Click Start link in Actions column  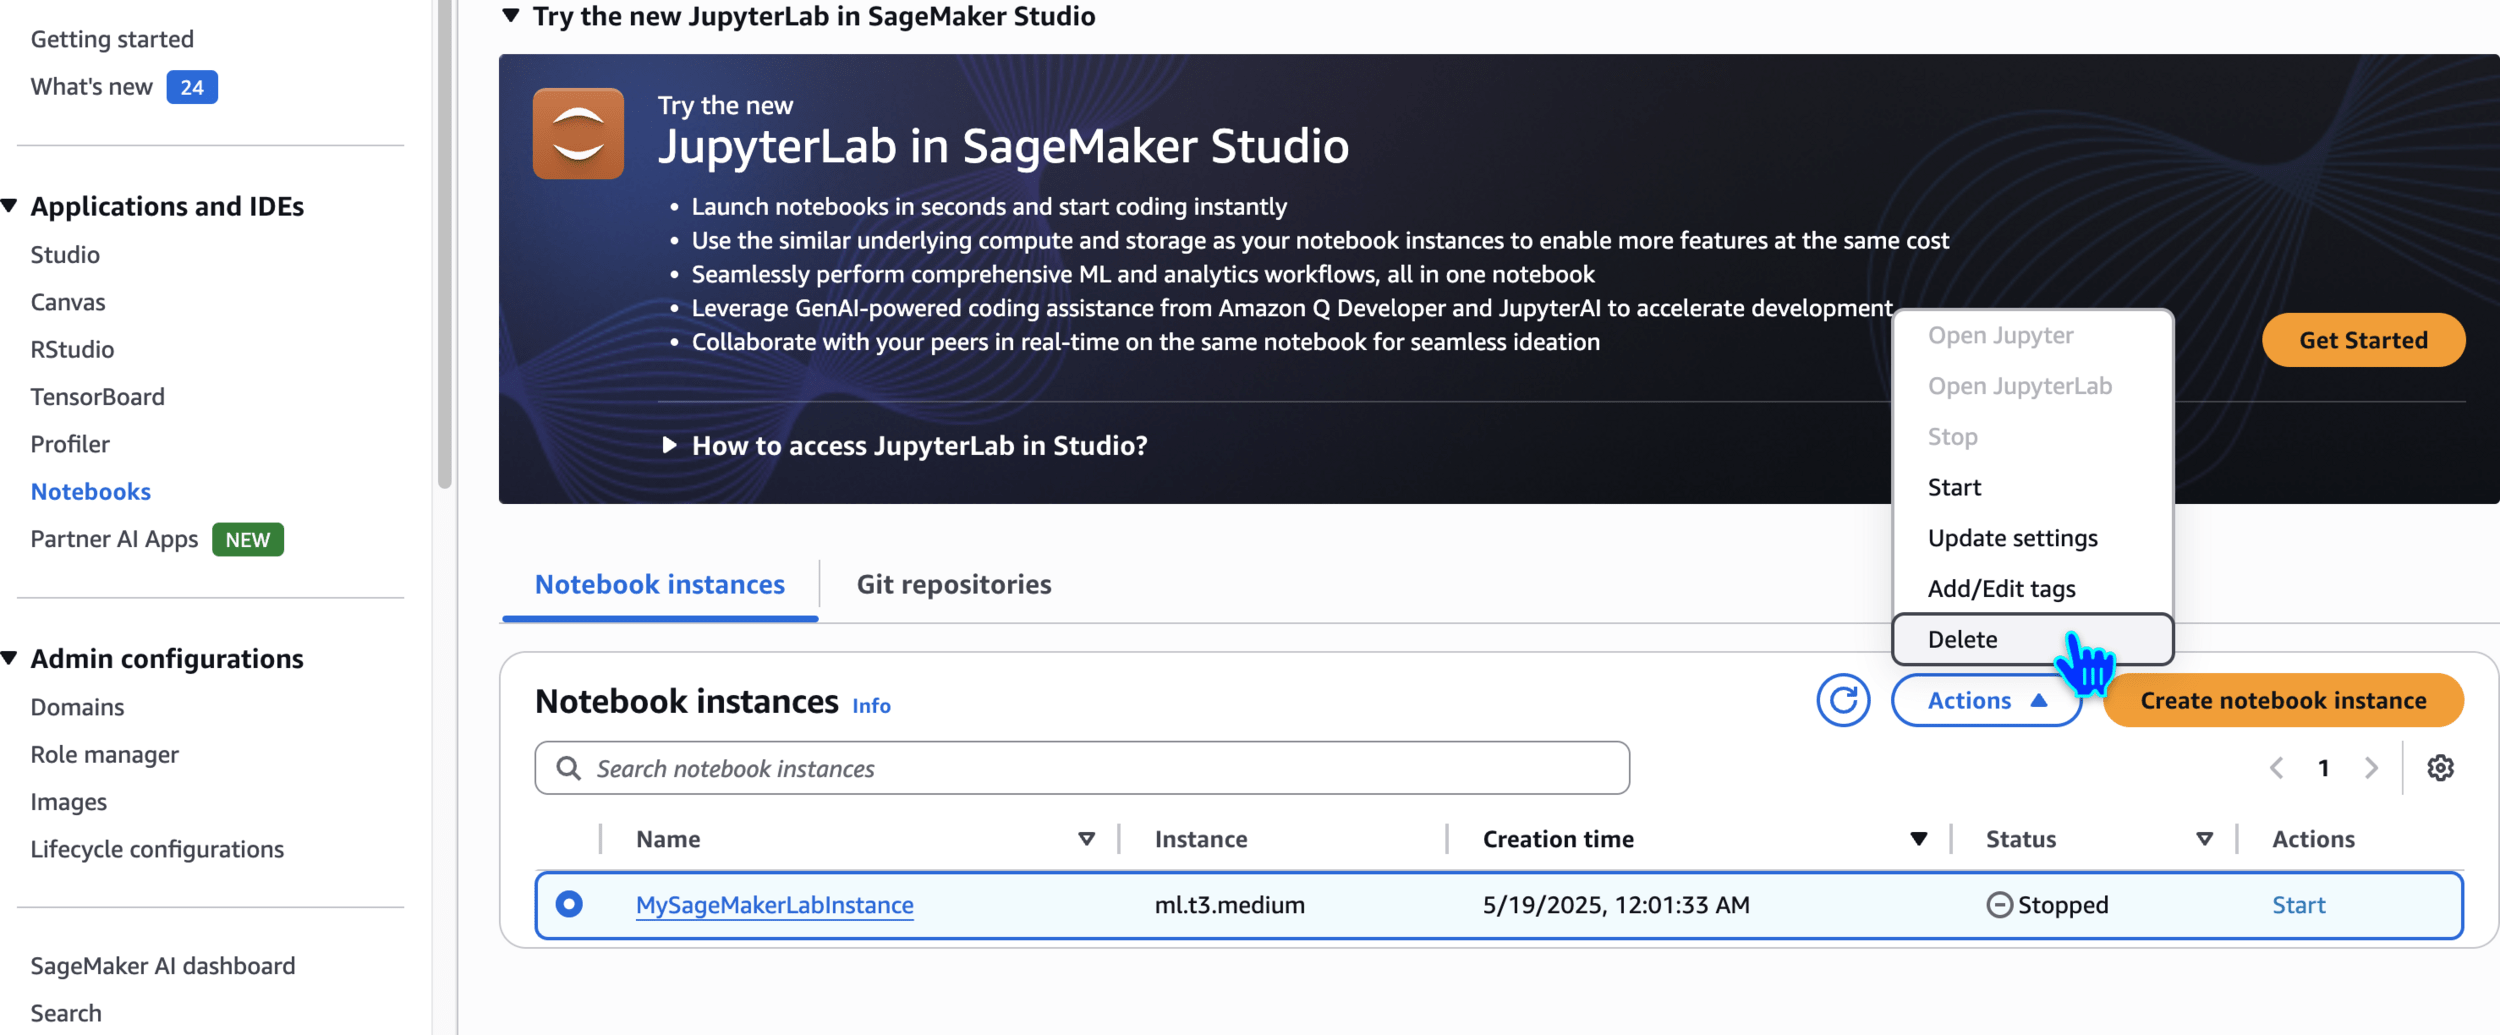2298,905
